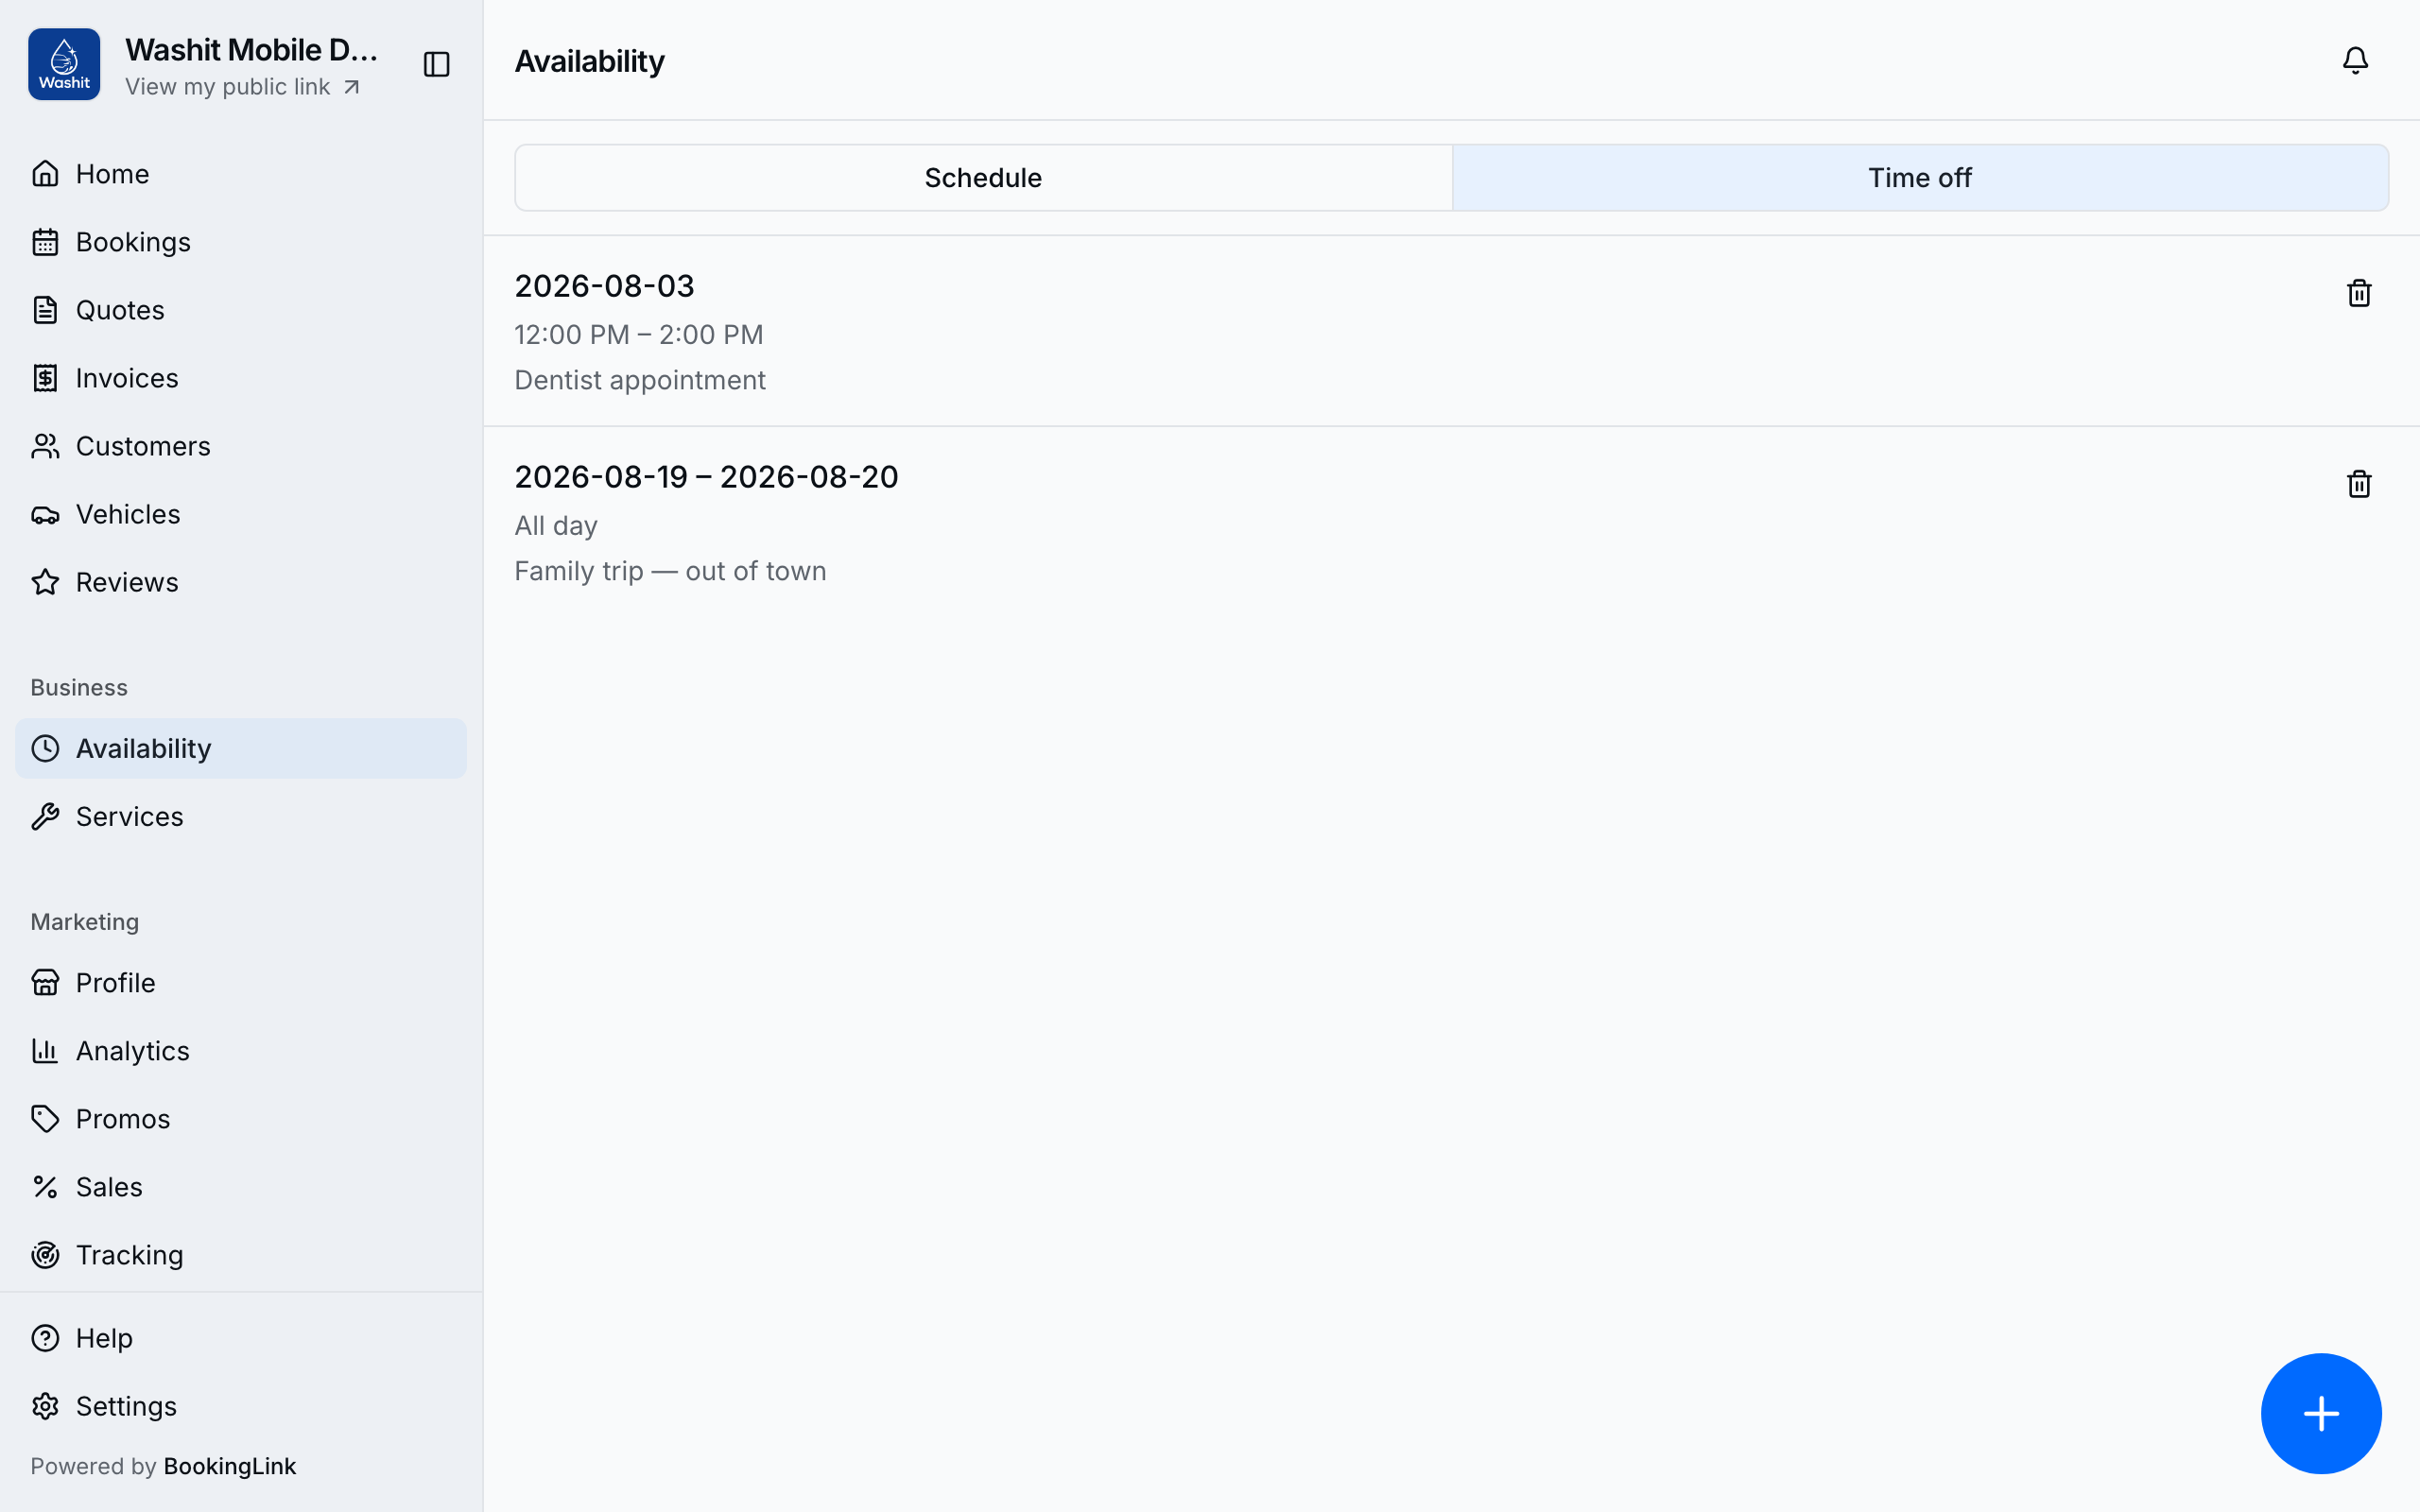
Task: Click the All day label
Action: click(x=556, y=526)
